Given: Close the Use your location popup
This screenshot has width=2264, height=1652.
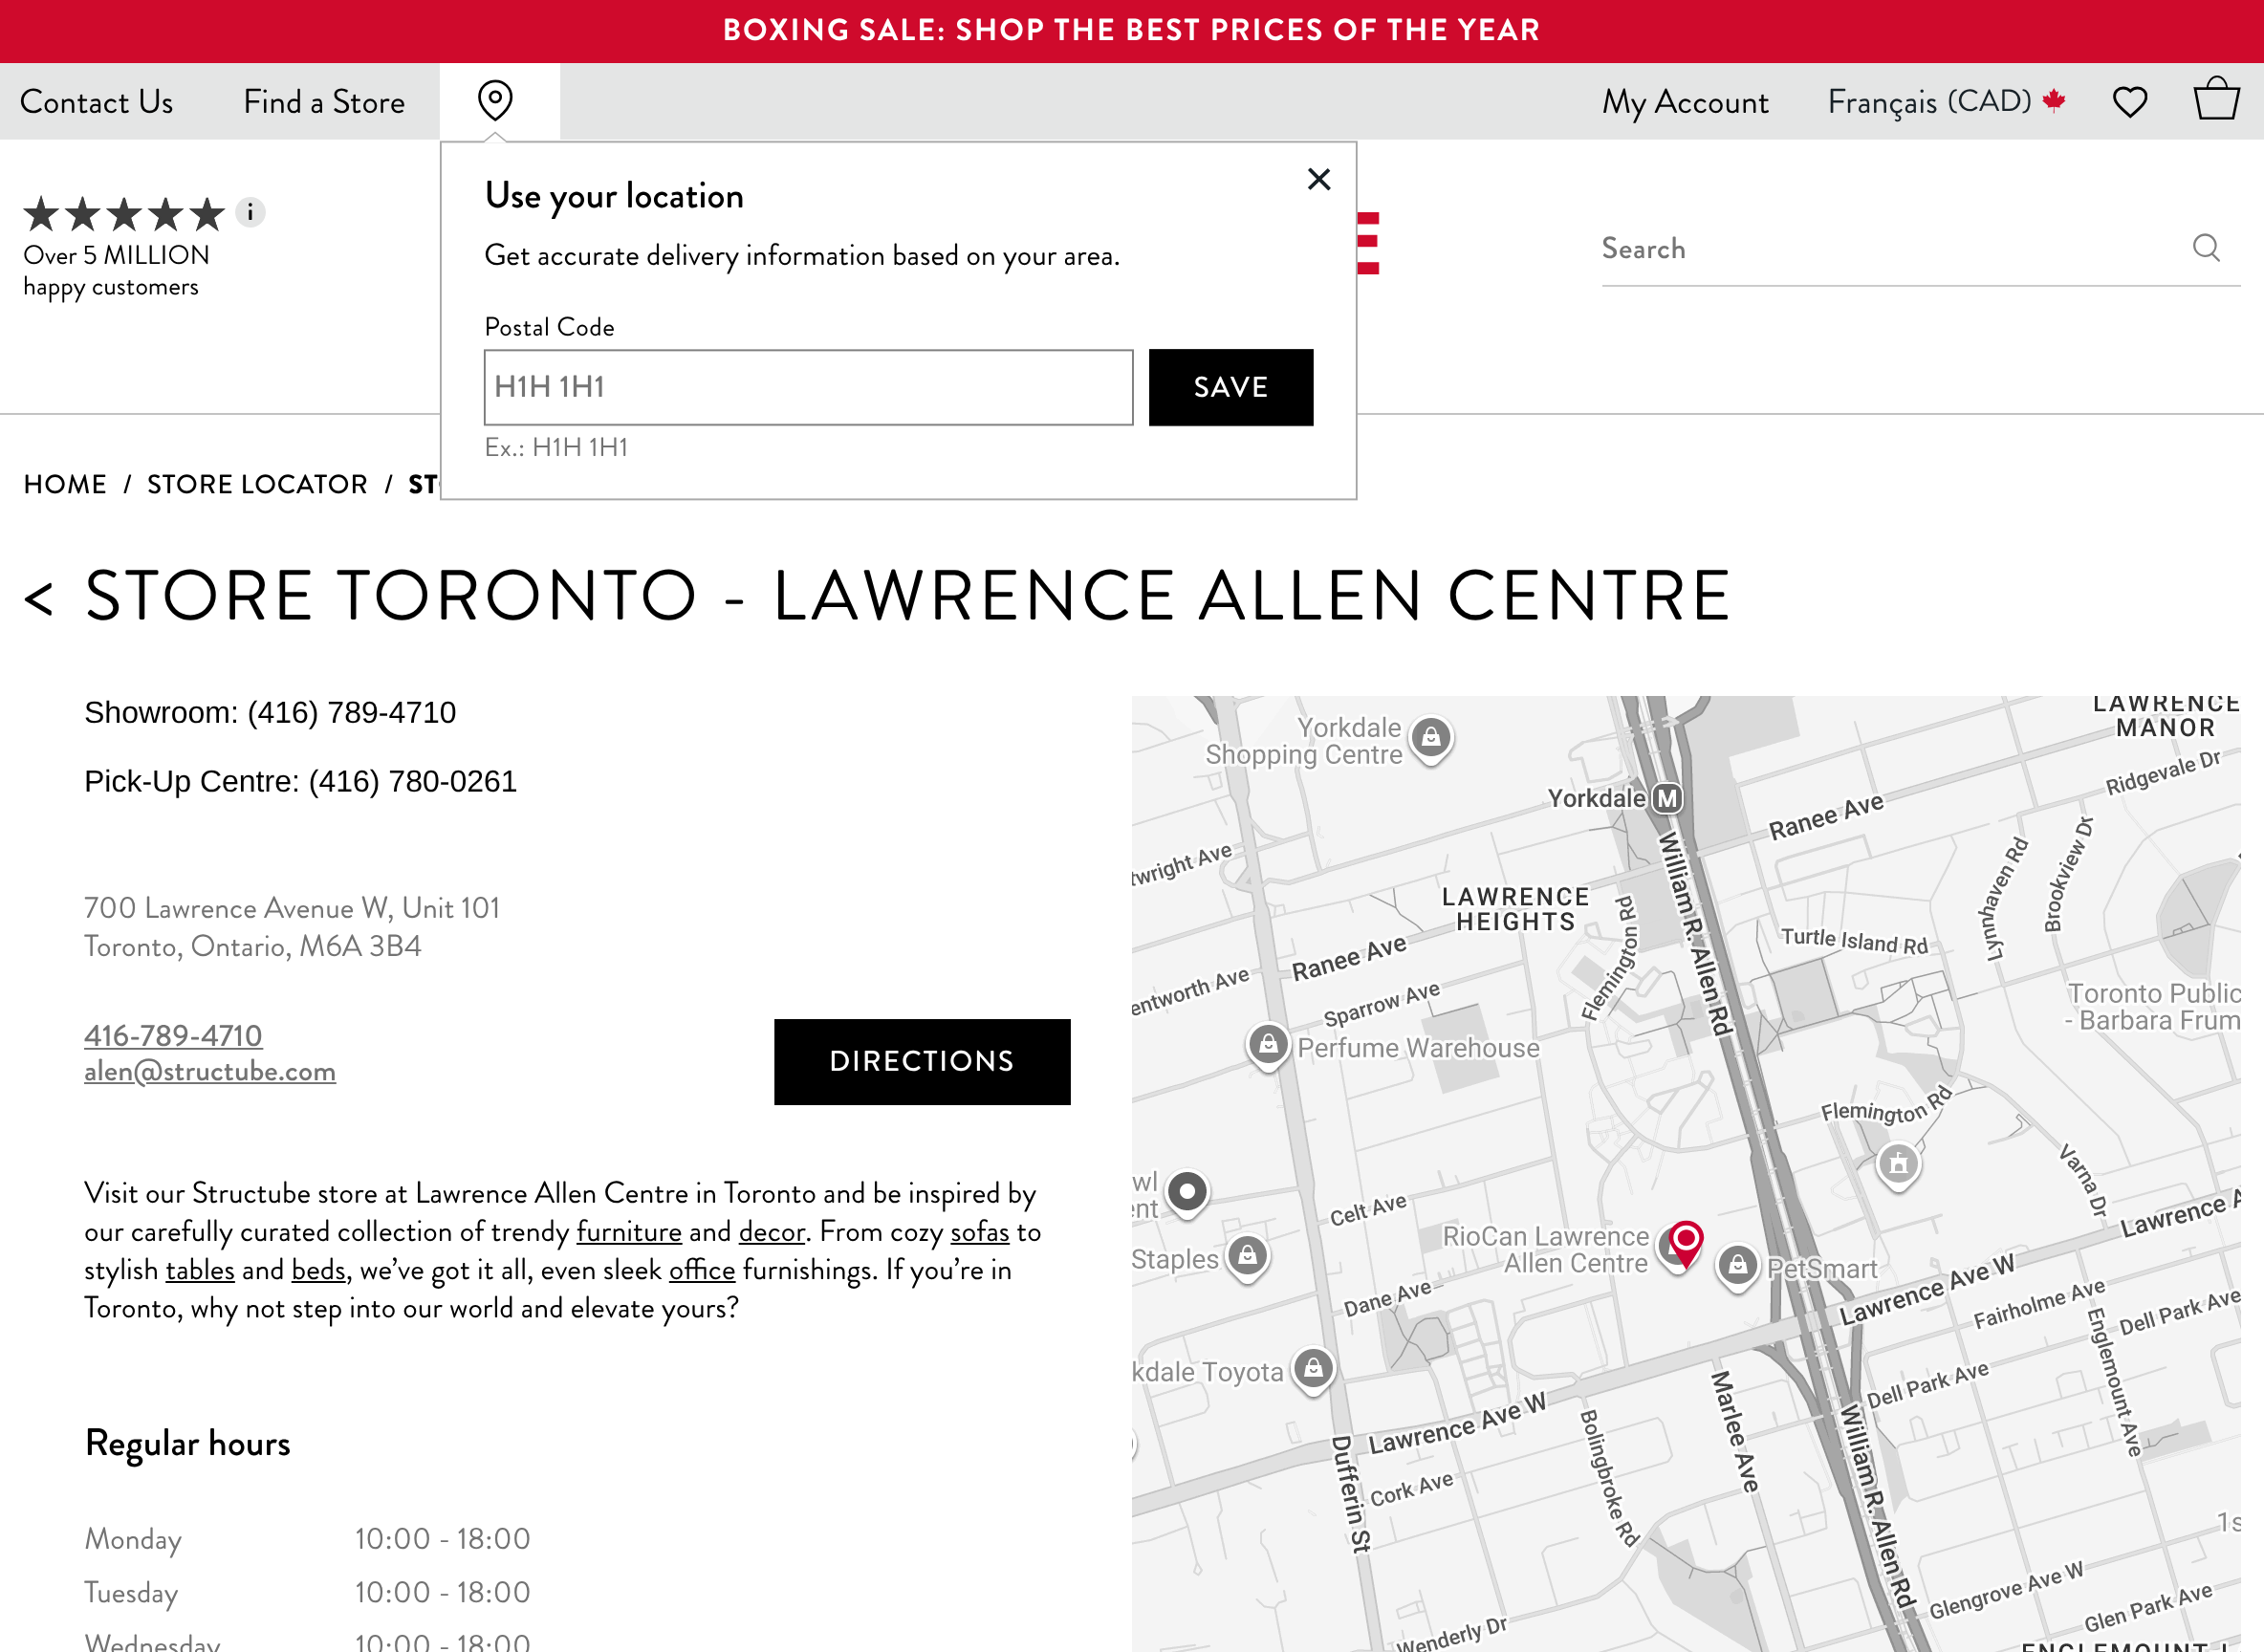Looking at the screenshot, I should (x=1318, y=179).
